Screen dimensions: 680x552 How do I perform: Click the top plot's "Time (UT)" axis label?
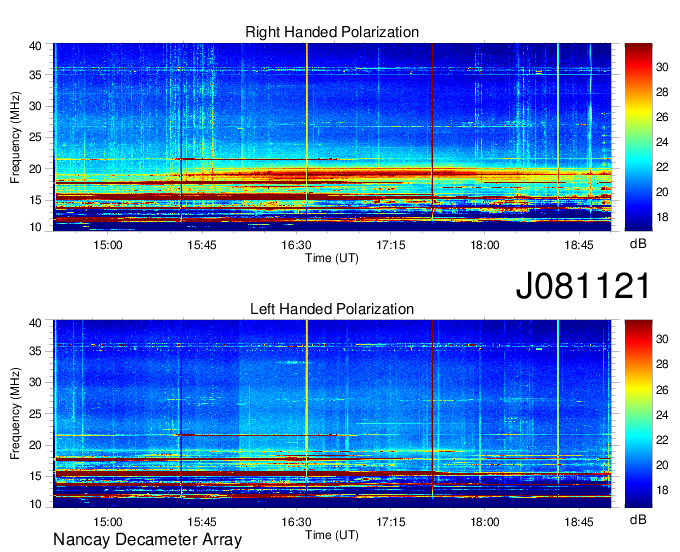[x=332, y=258]
